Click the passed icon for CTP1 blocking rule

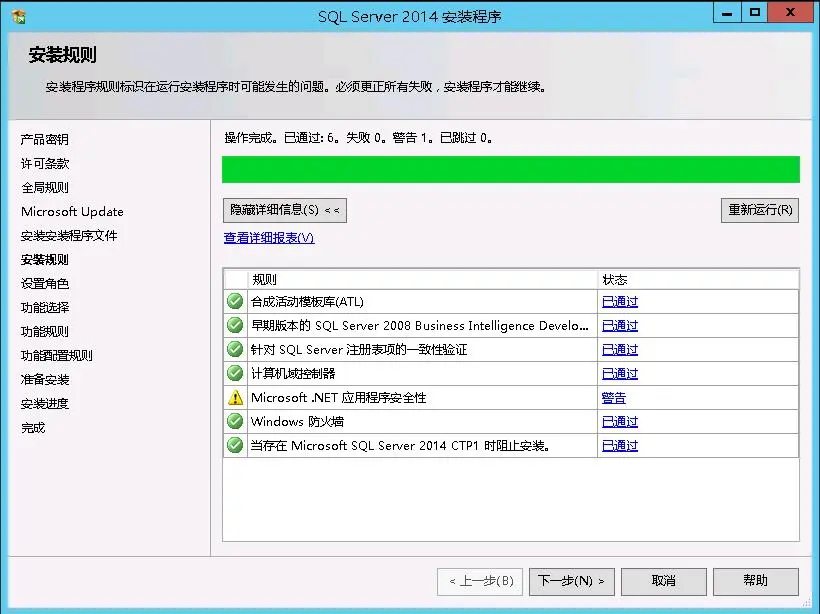[x=235, y=446]
